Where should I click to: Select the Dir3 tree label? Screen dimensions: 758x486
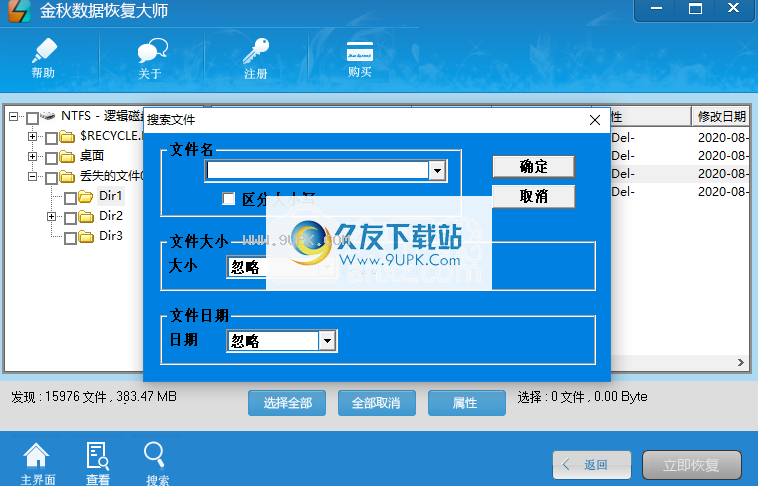coord(111,236)
